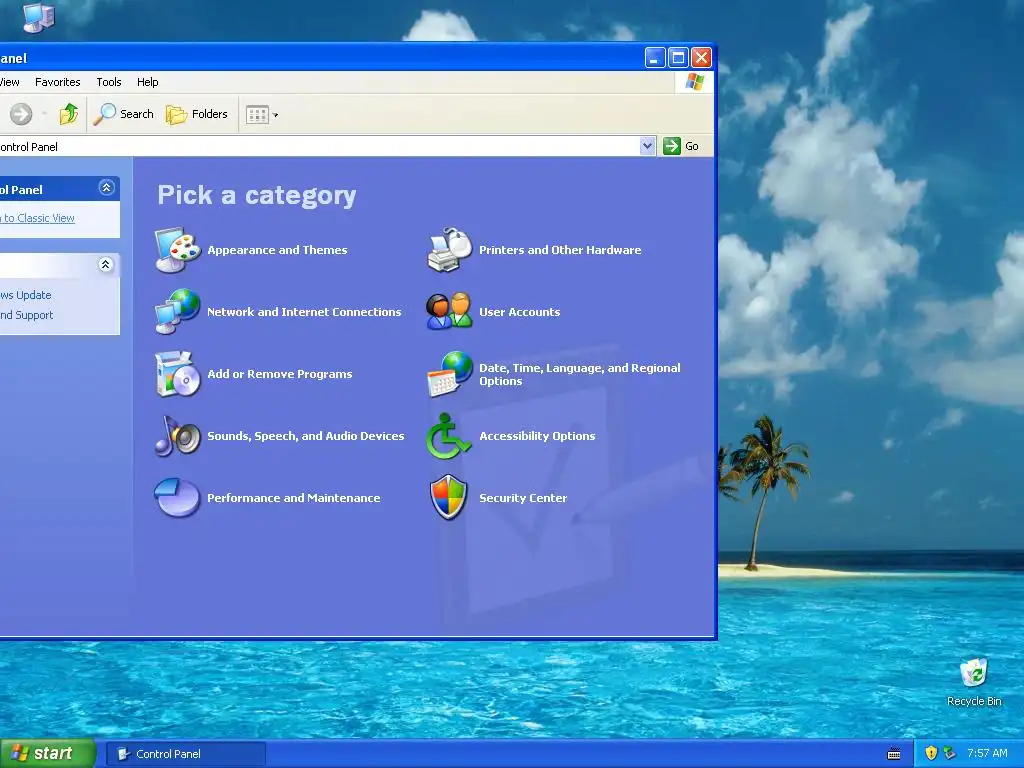Click the Forward arrow toolbar button

21,114
